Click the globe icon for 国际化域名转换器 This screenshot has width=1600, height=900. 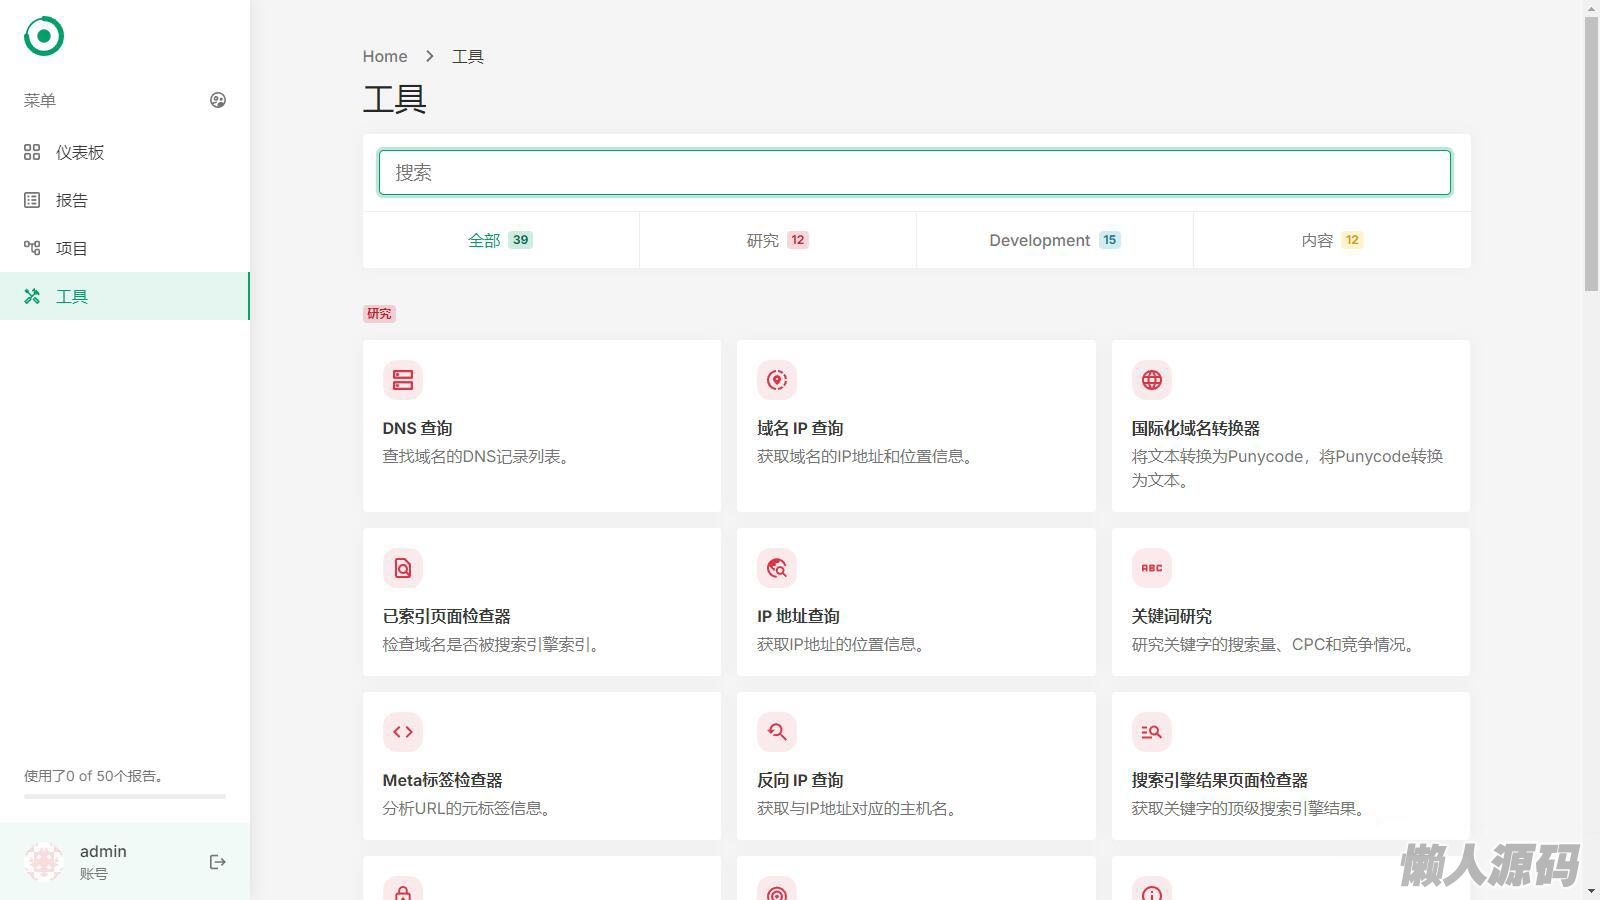tap(1152, 380)
